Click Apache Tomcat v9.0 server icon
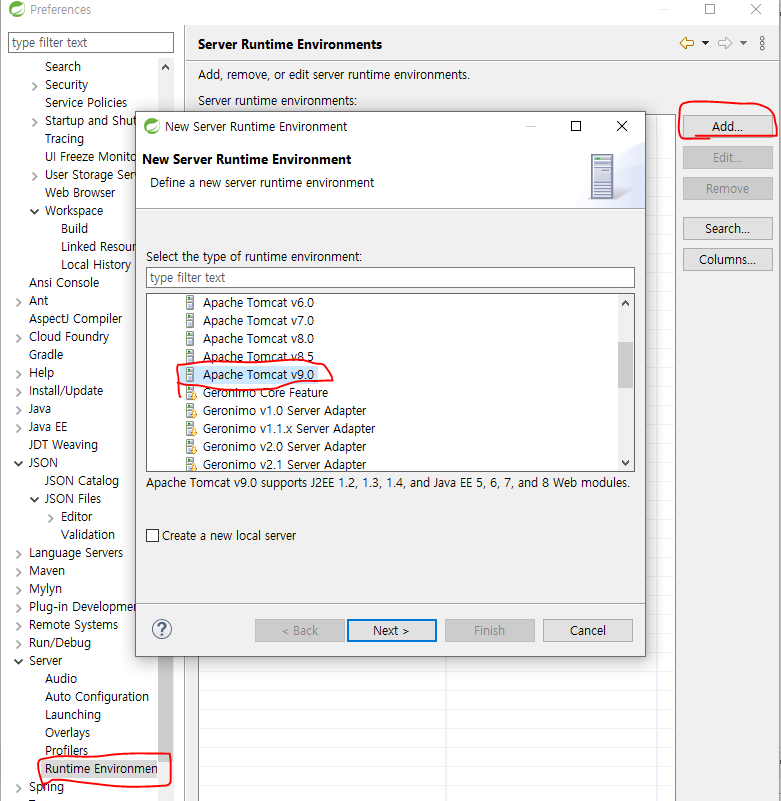 click(x=190, y=374)
